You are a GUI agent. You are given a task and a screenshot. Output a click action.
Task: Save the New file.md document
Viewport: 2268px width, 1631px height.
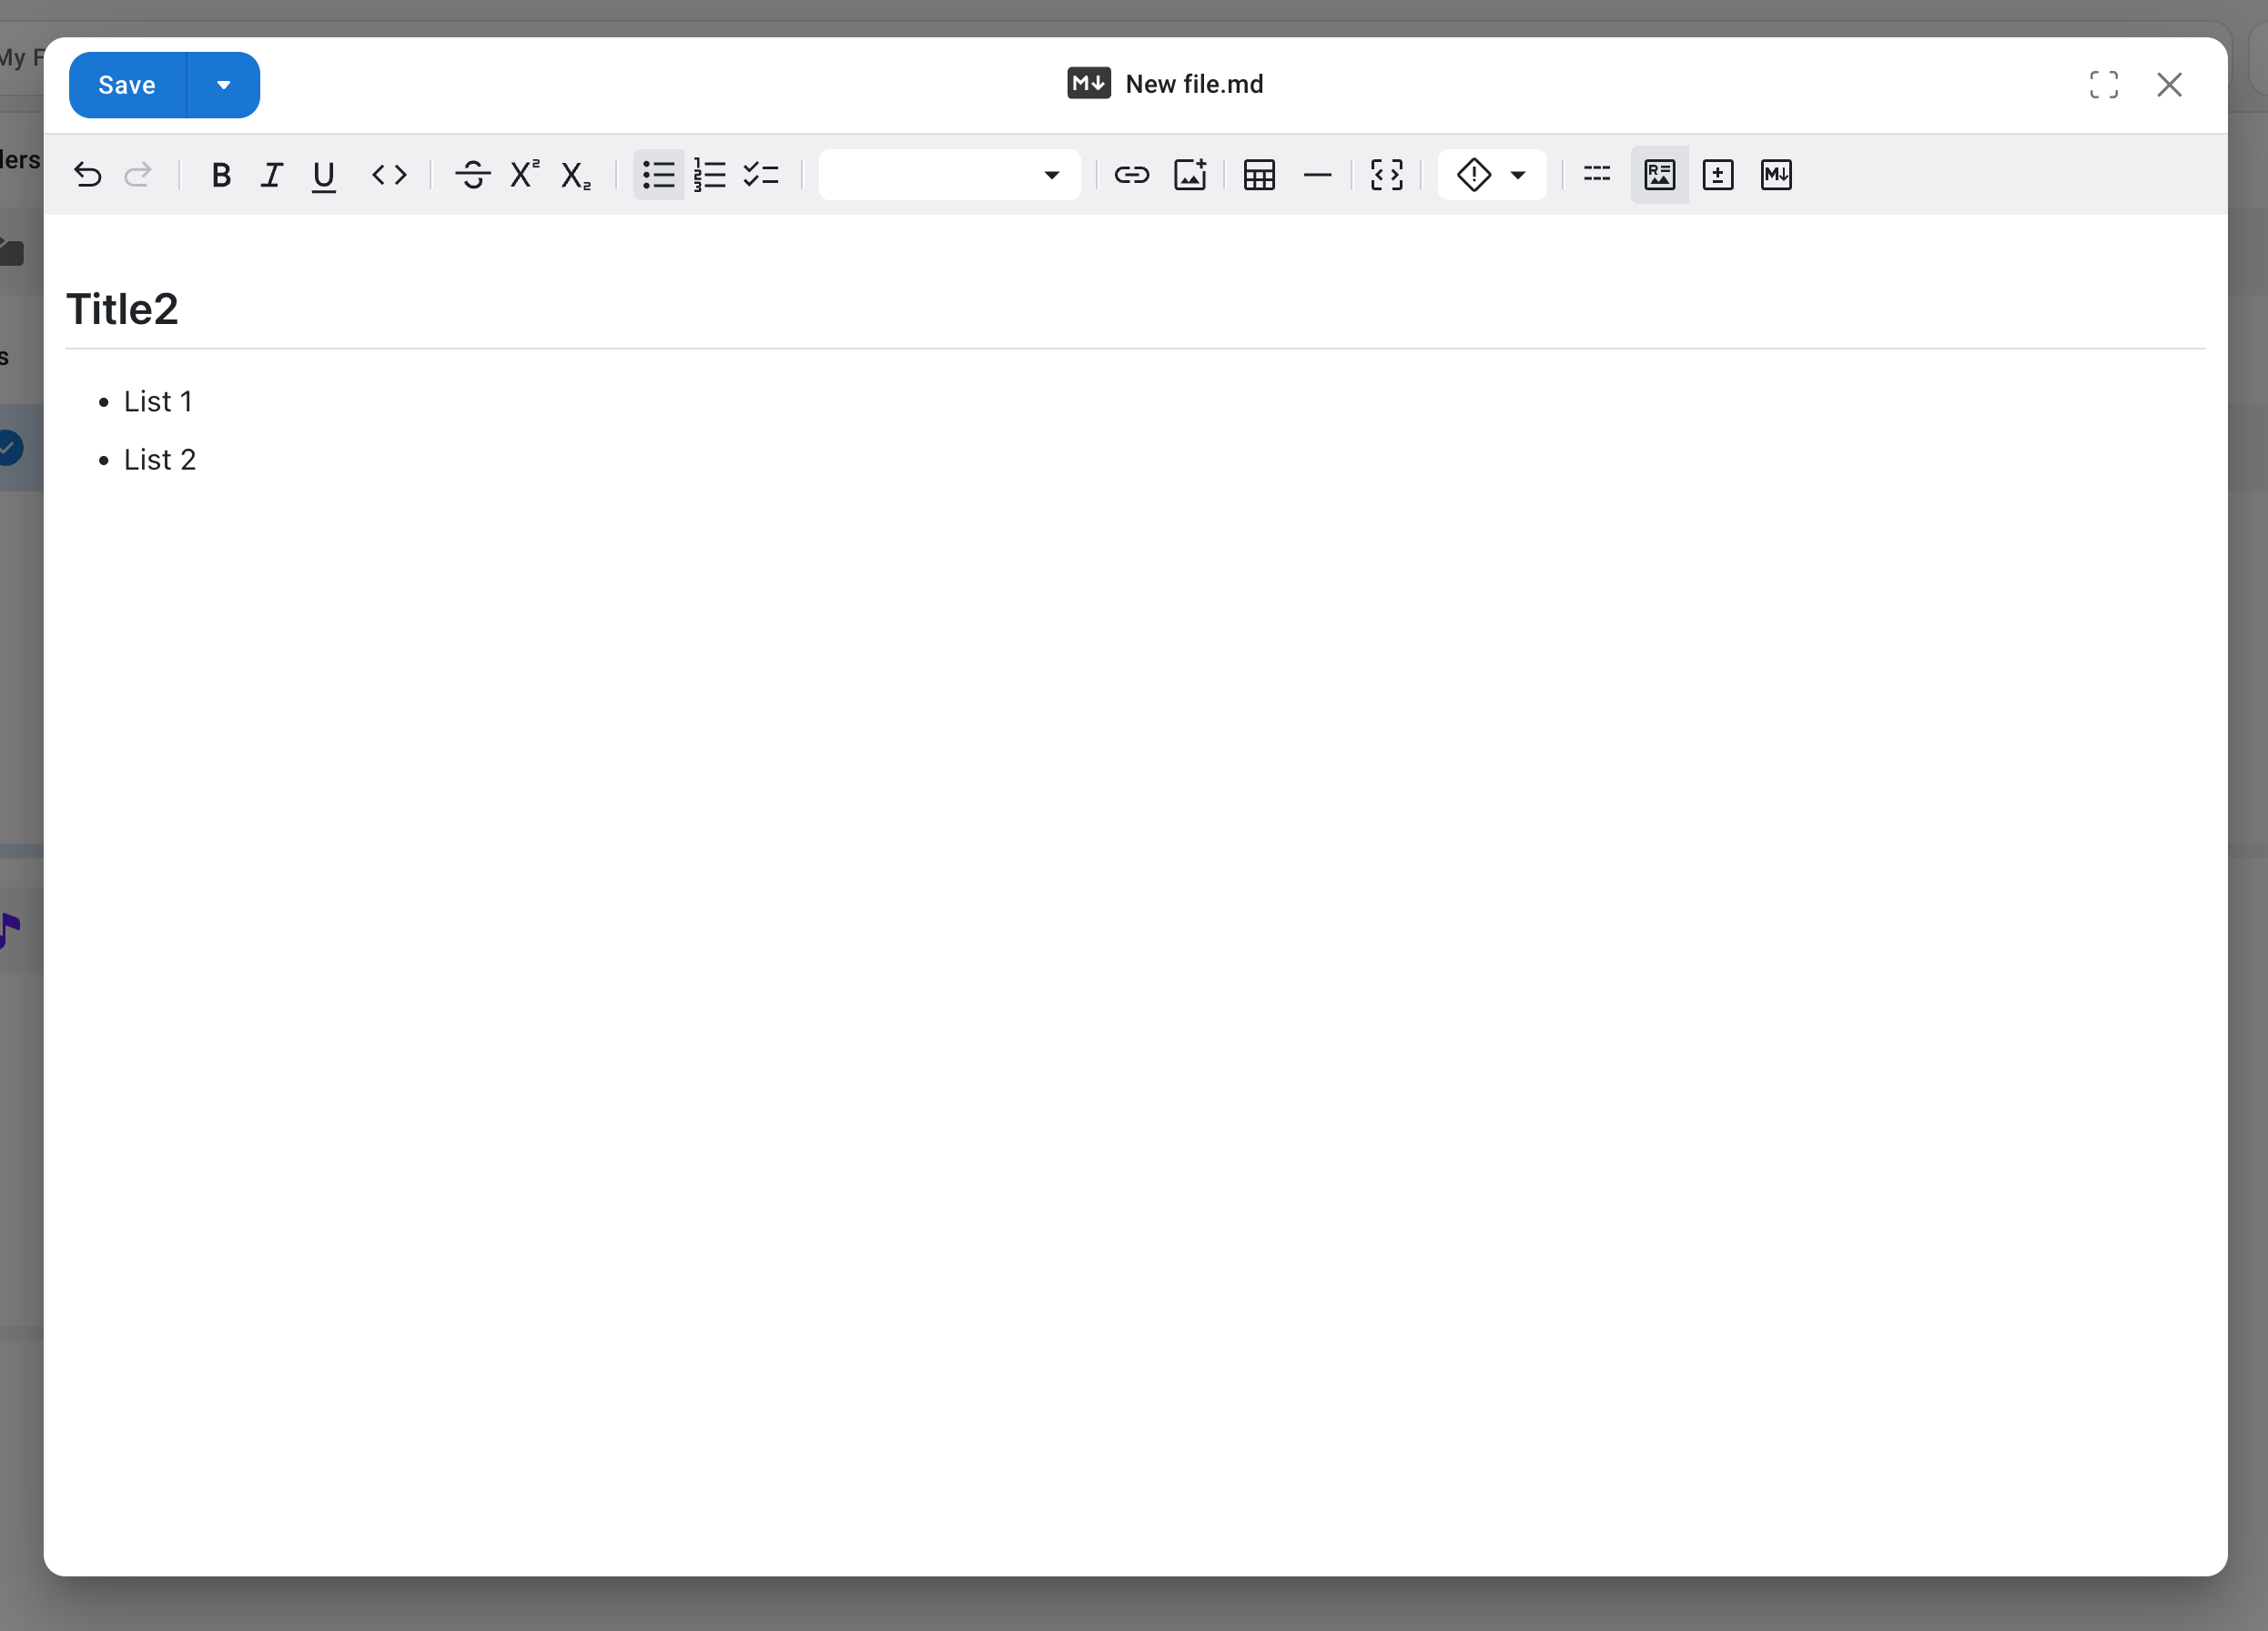[x=125, y=84]
